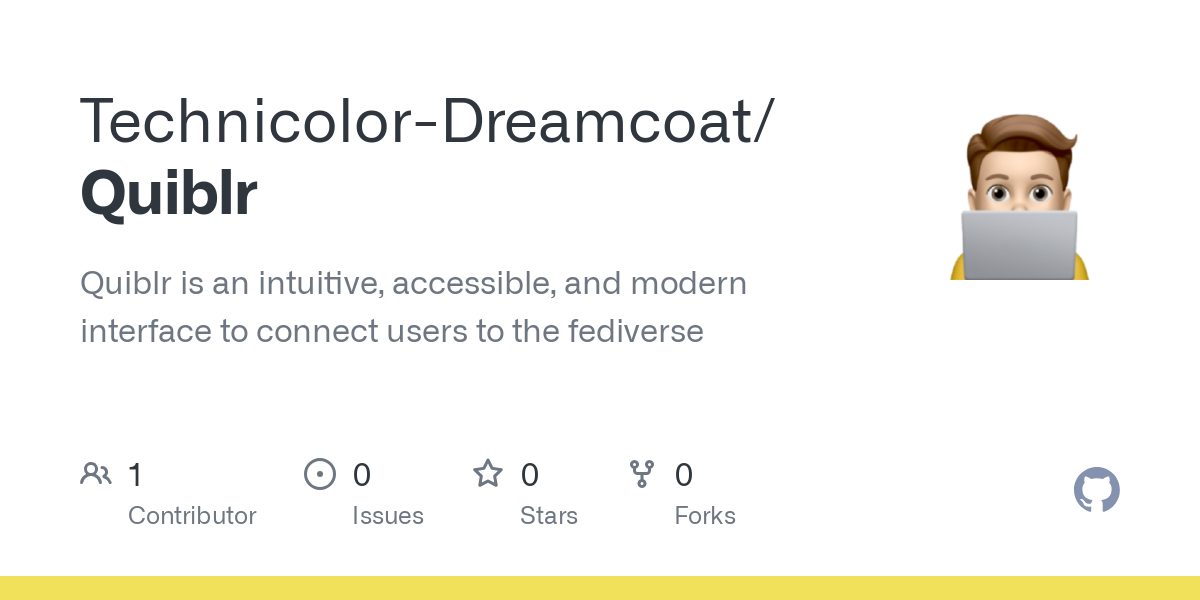Click the zero count above Forks
Viewport: 1200px width, 600px height.
[x=683, y=475]
